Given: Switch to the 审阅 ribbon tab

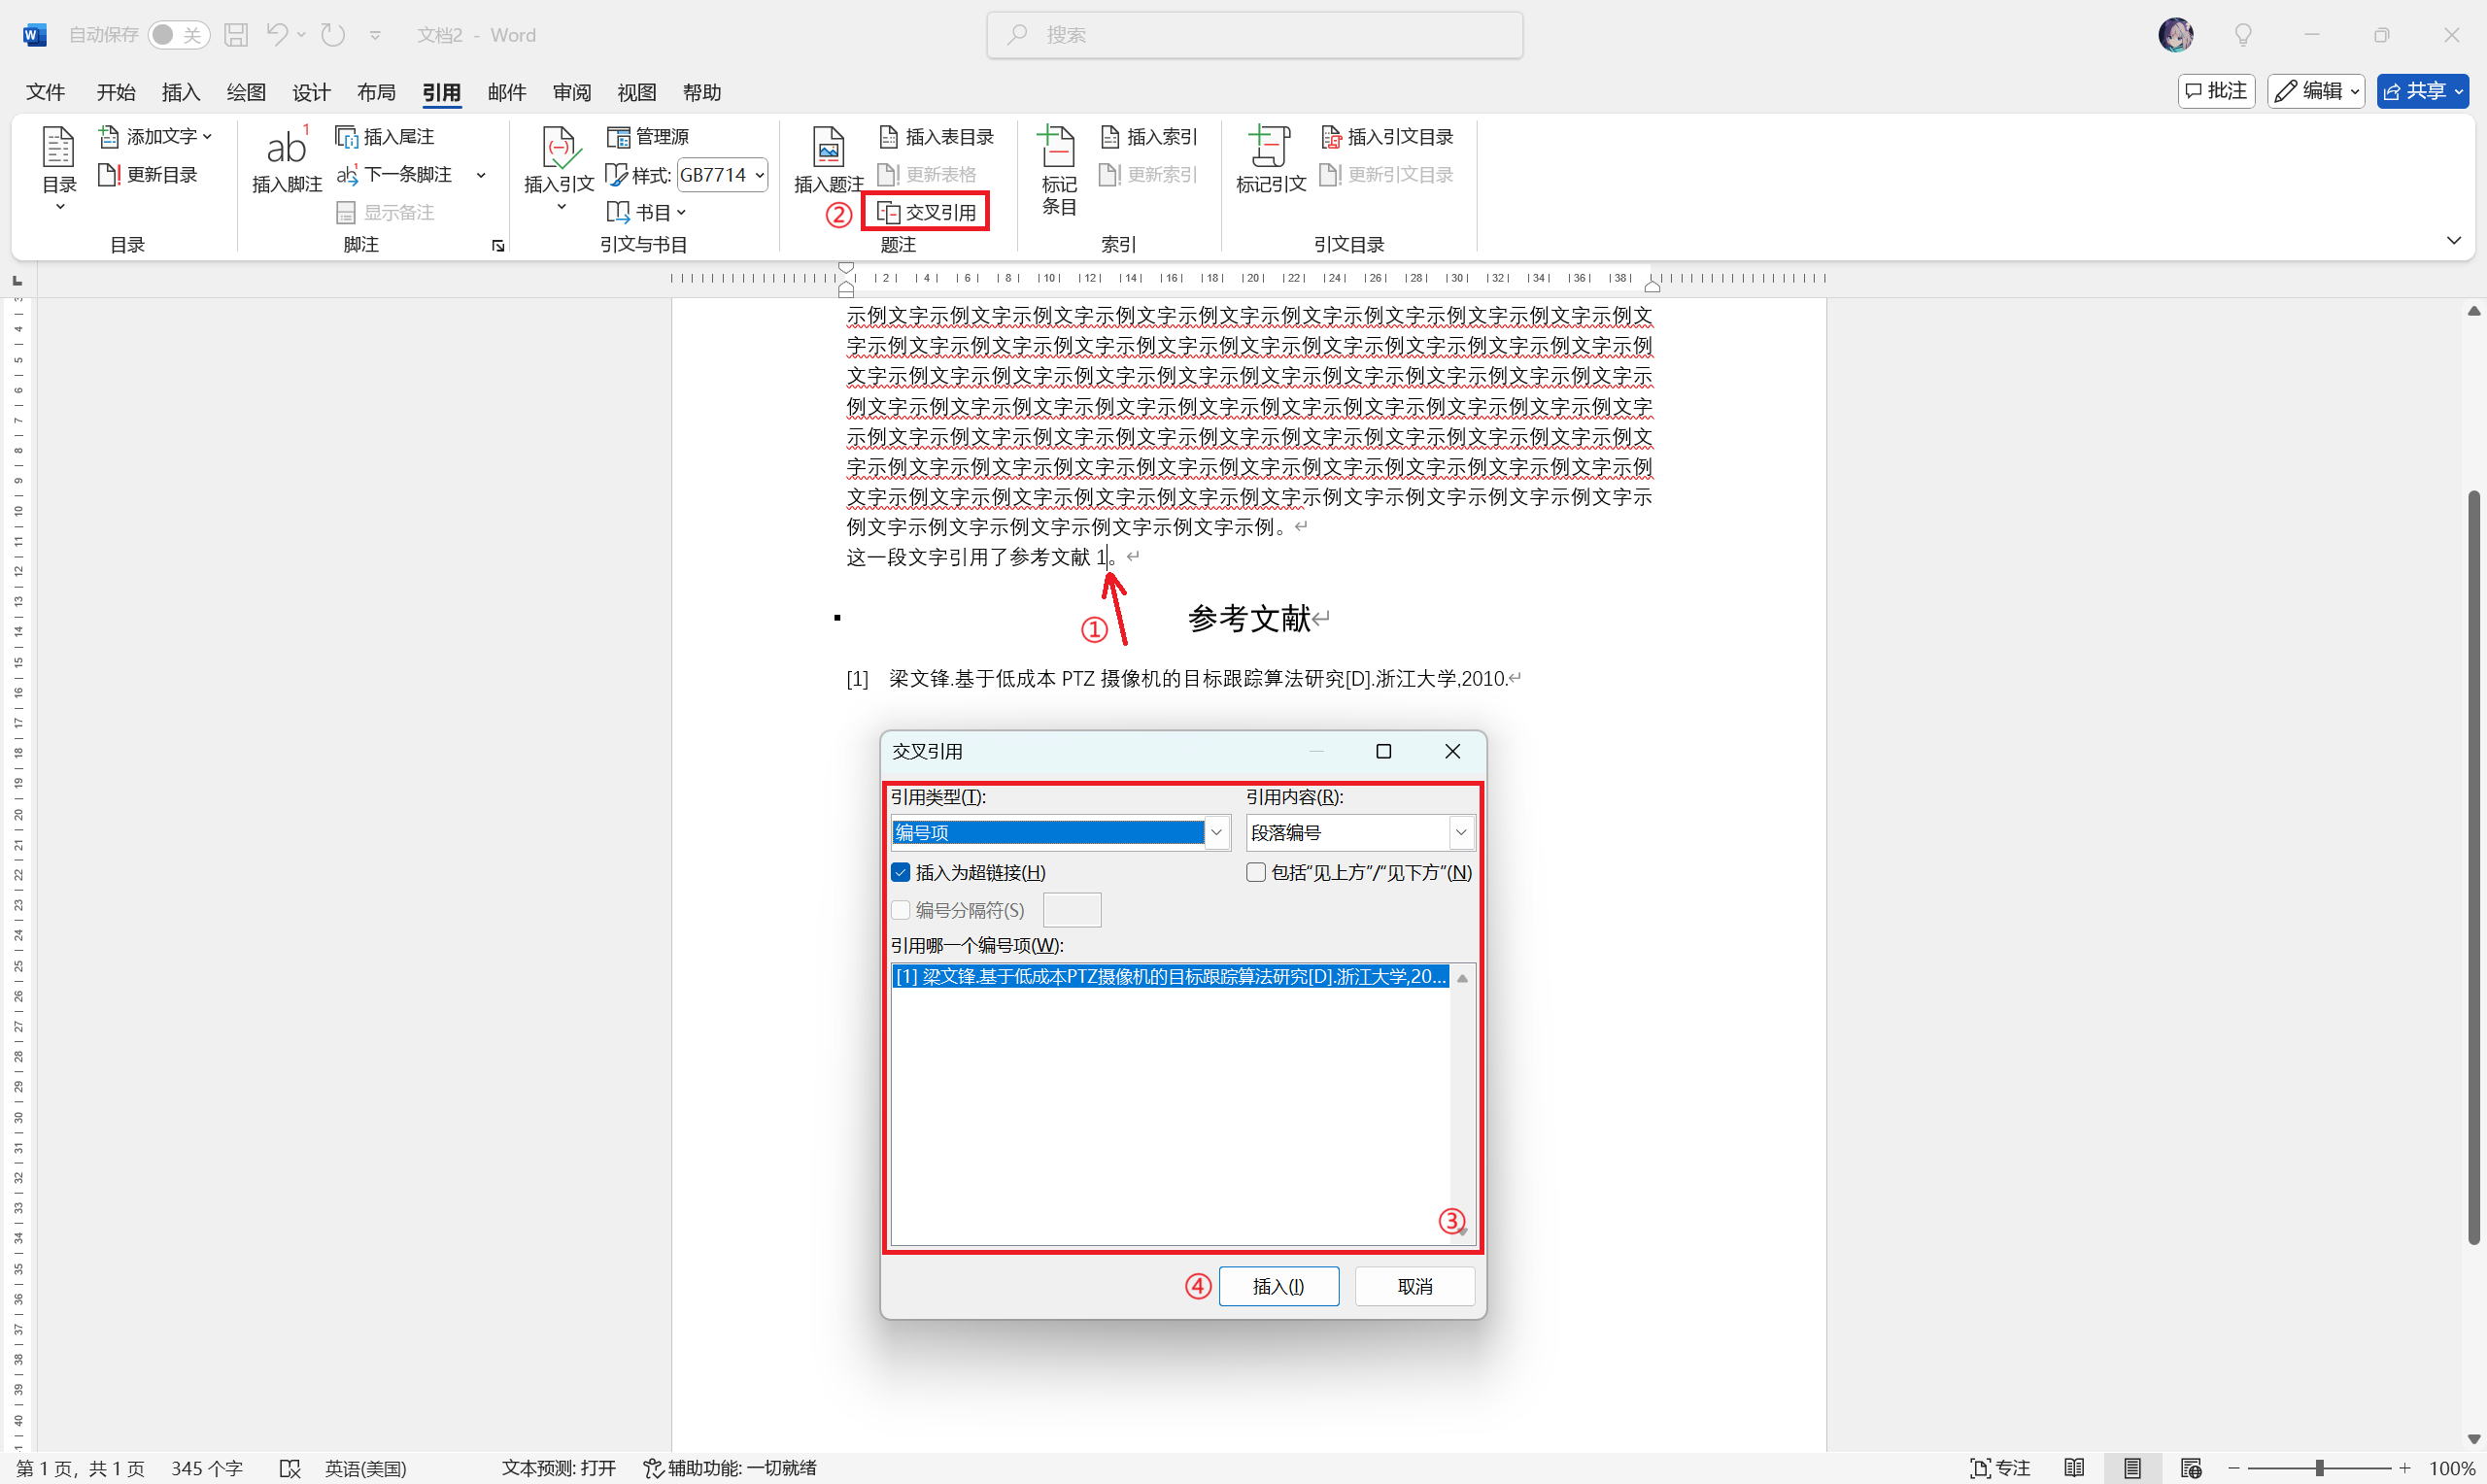Looking at the screenshot, I should 570,91.
